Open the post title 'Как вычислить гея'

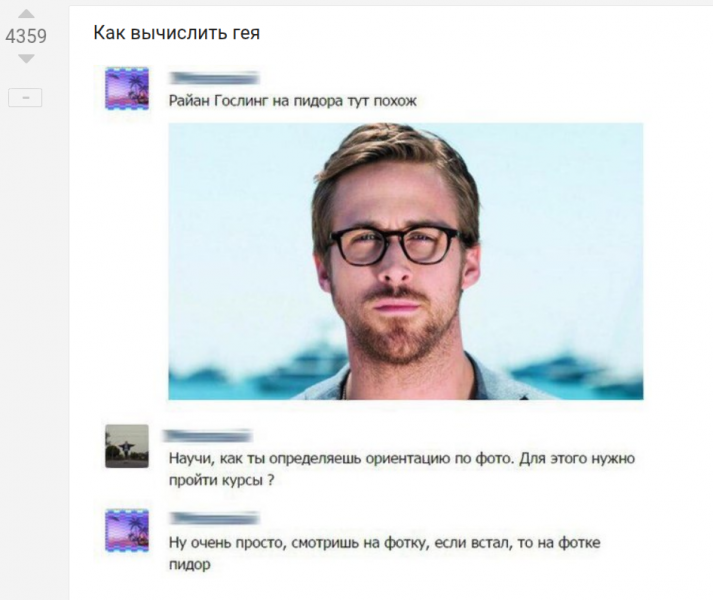click(176, 33)
